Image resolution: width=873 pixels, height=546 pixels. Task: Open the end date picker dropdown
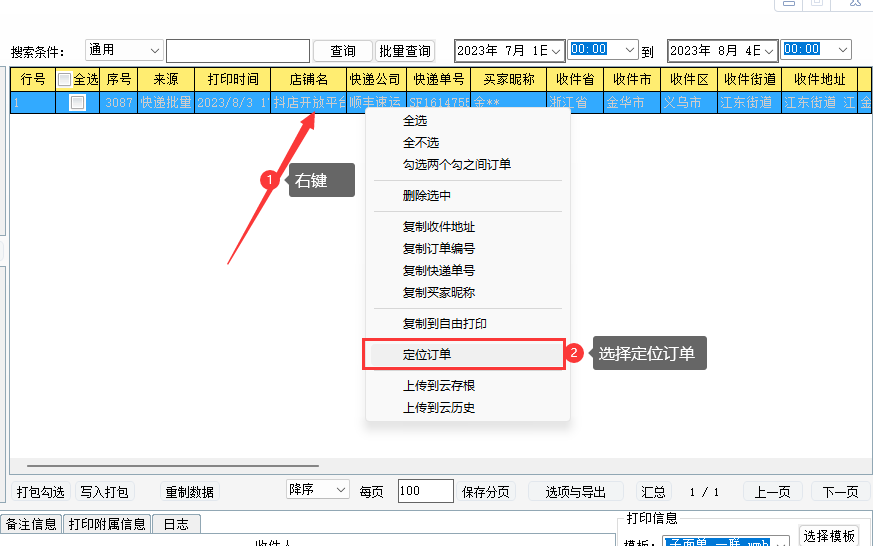point(771,50)
